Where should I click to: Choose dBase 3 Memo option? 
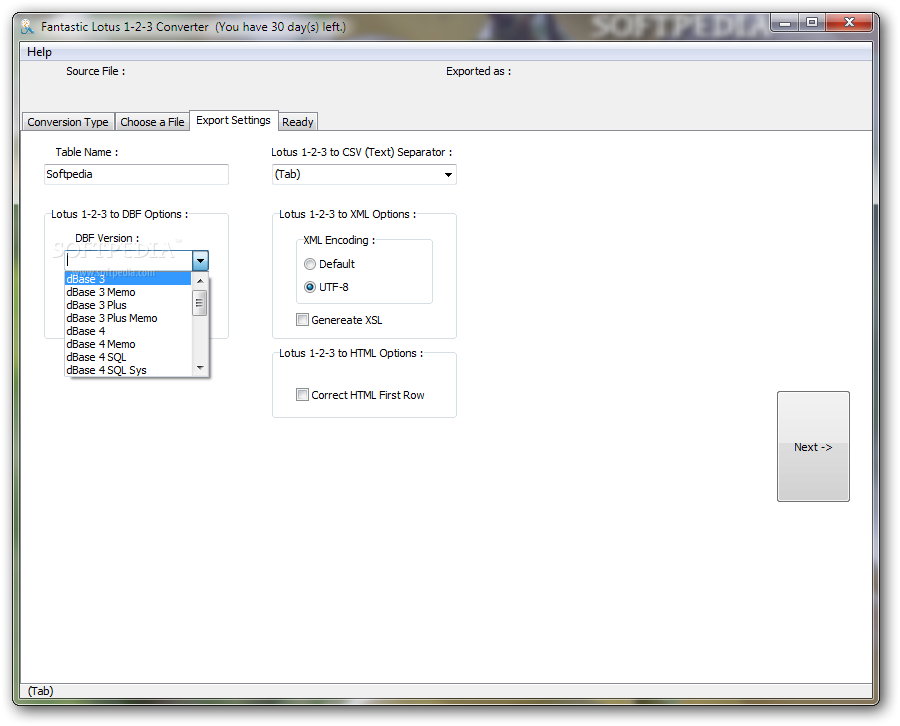click(127, 292)
